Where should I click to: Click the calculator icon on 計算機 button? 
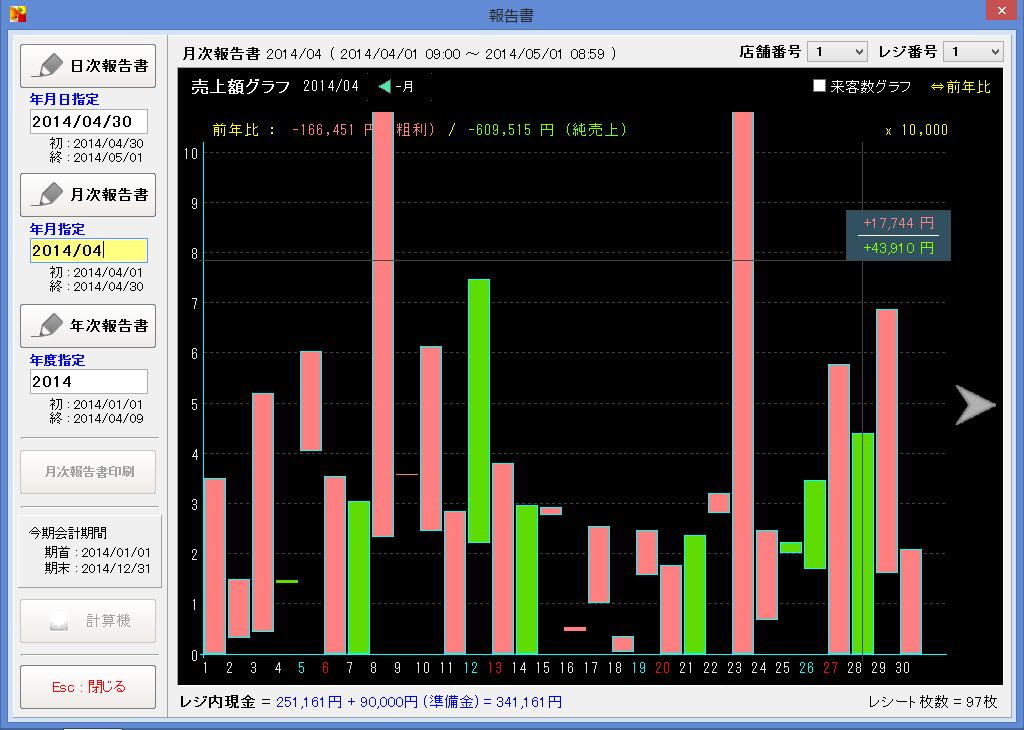58,621
